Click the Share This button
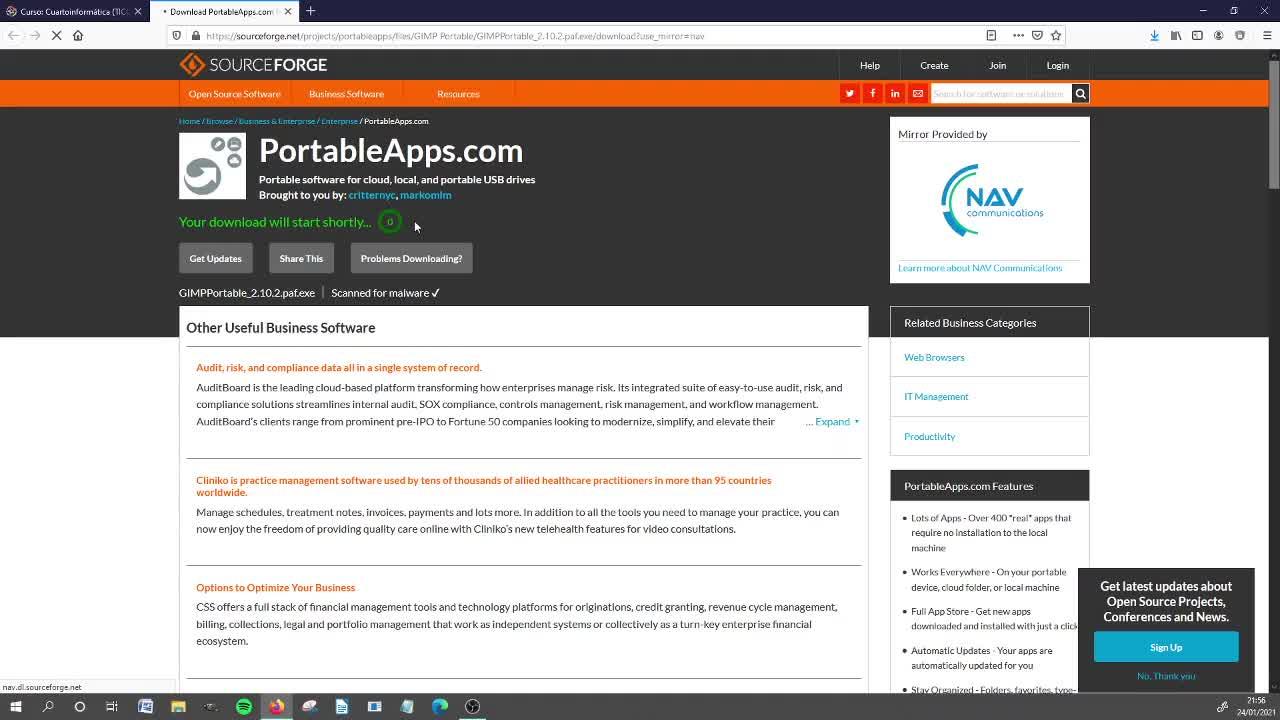 [x=301, y=258]
